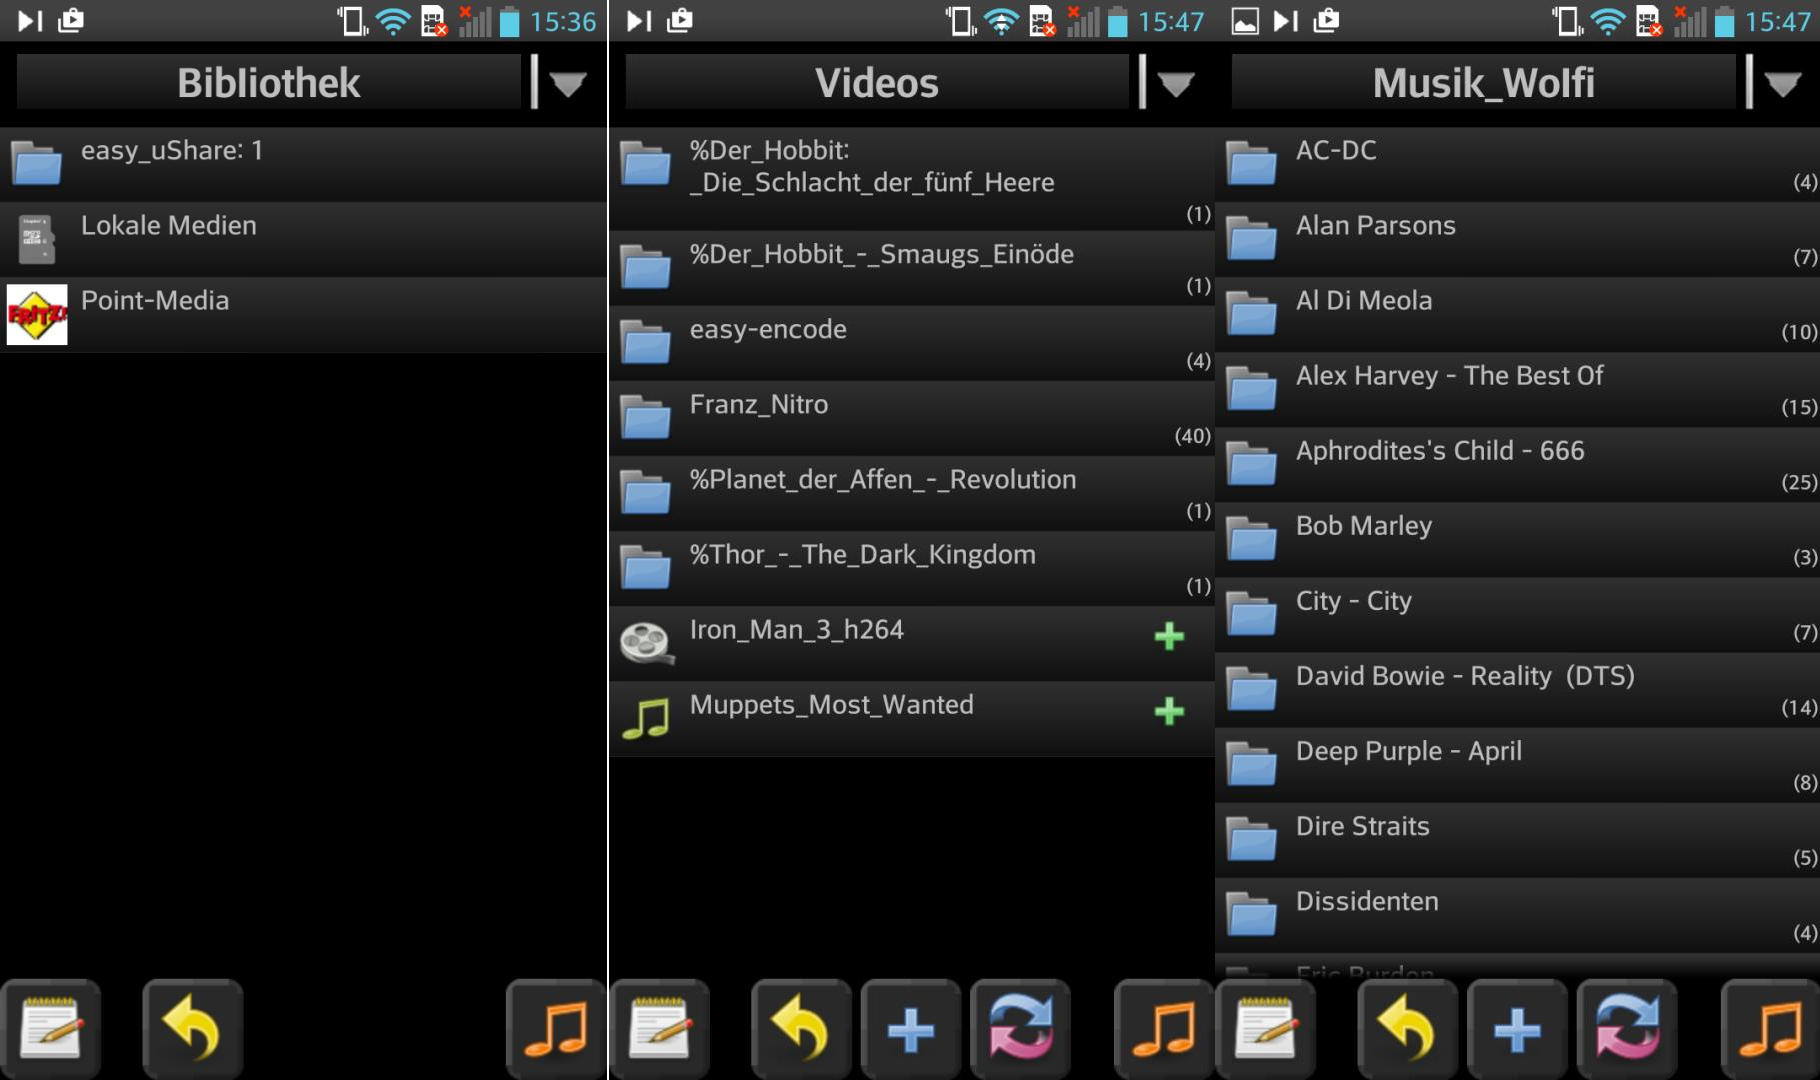
Task: Tap the picture notification icon in Musik_Wolfi screen
Action: coord(1245,21)
